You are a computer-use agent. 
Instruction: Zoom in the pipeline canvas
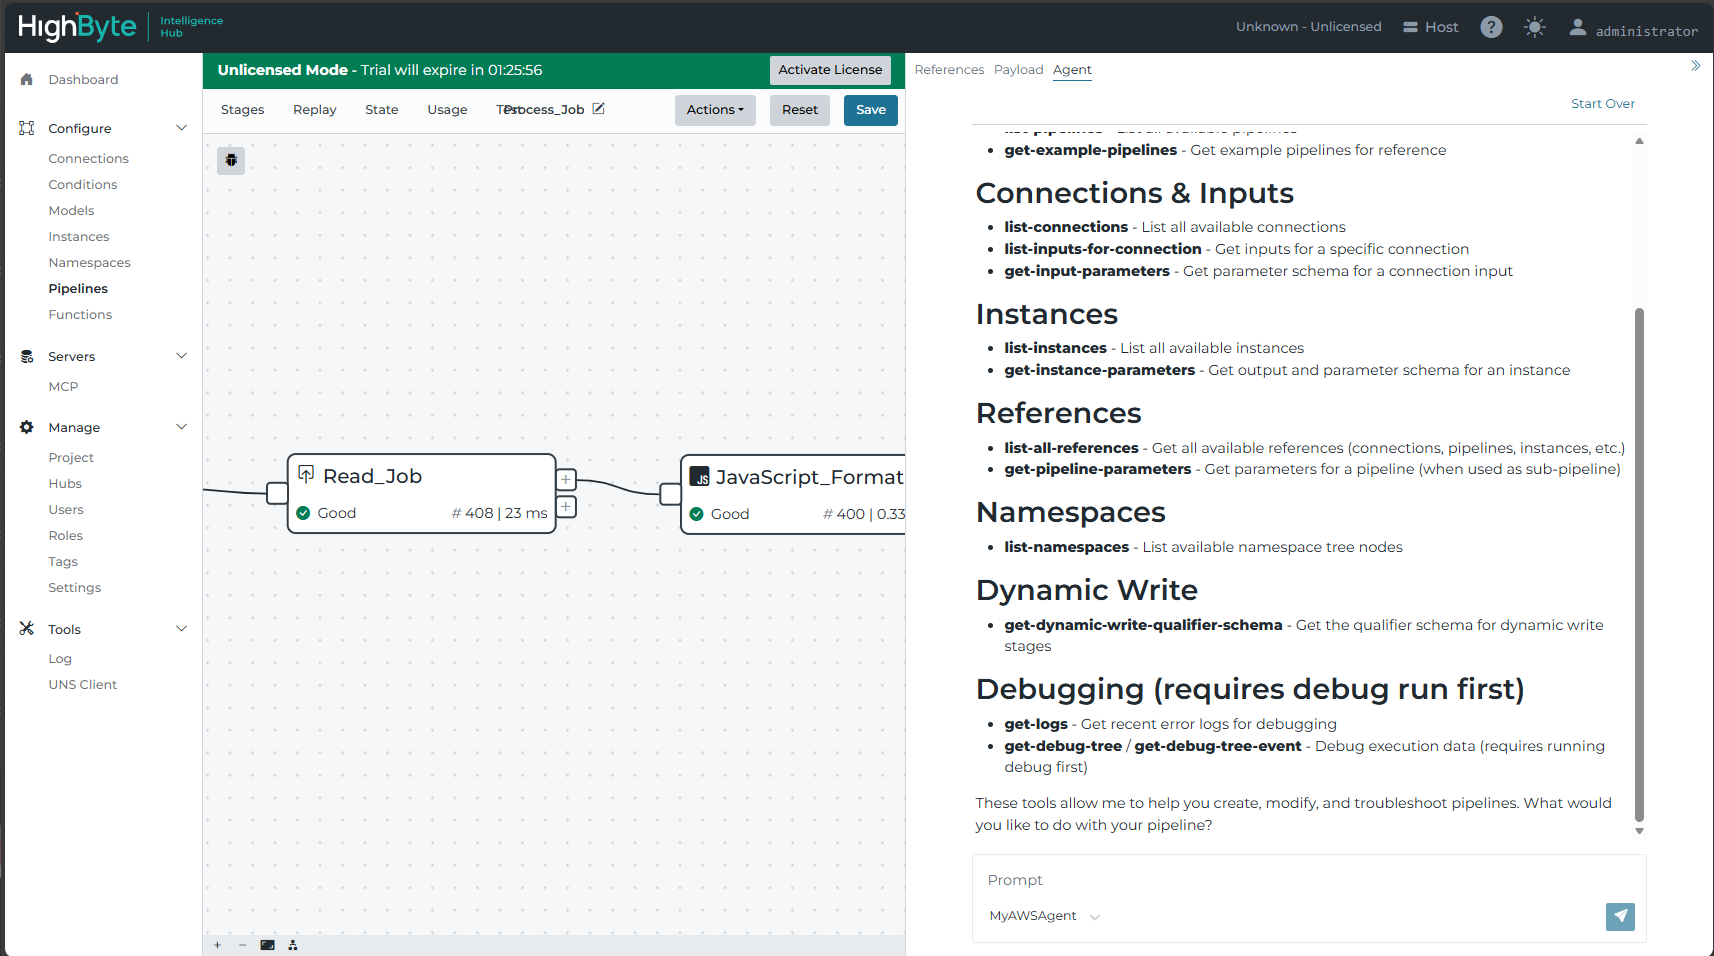pos(217,945)
